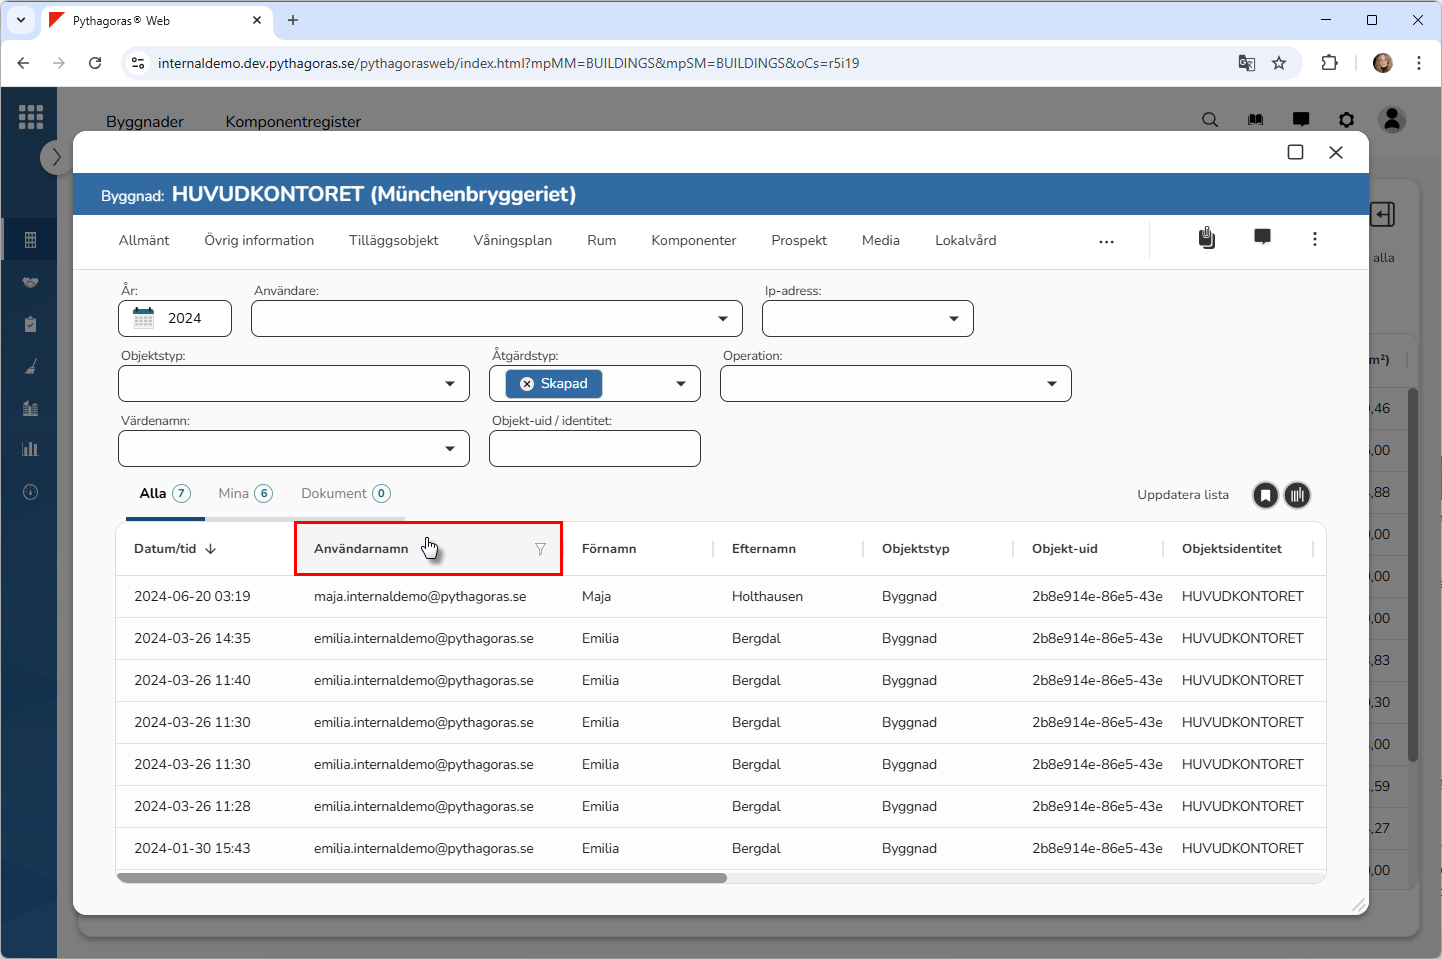The image size is (1442, 959).
Task: Expand the left sidebar with chevron
Action: coord(56,157)
